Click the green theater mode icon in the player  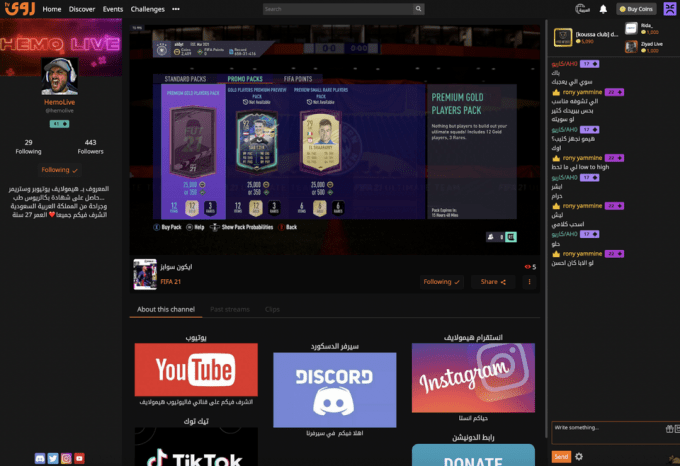(x=511, y=237)
